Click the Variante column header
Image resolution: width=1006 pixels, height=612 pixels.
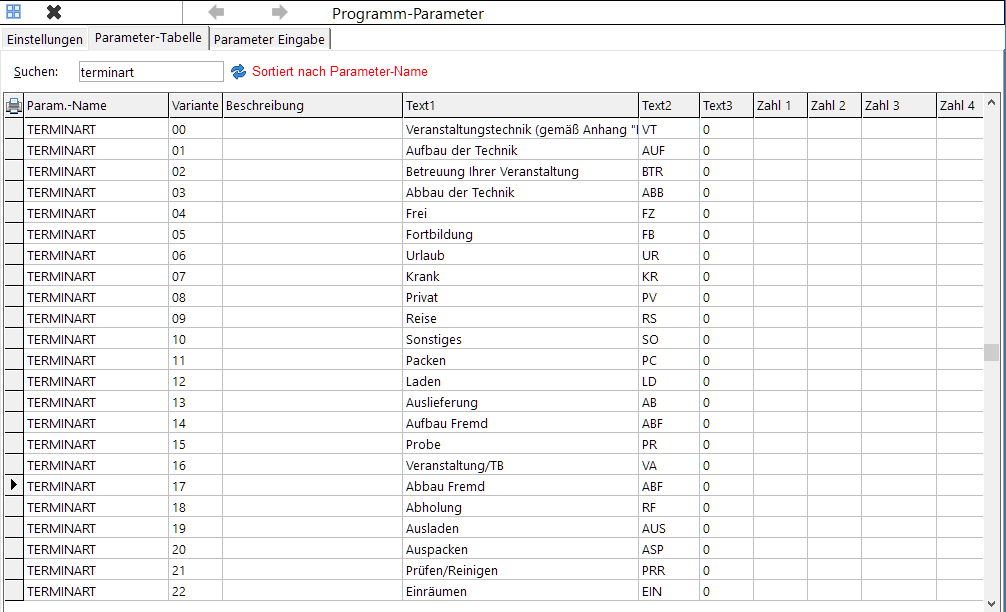coord(195,105)
